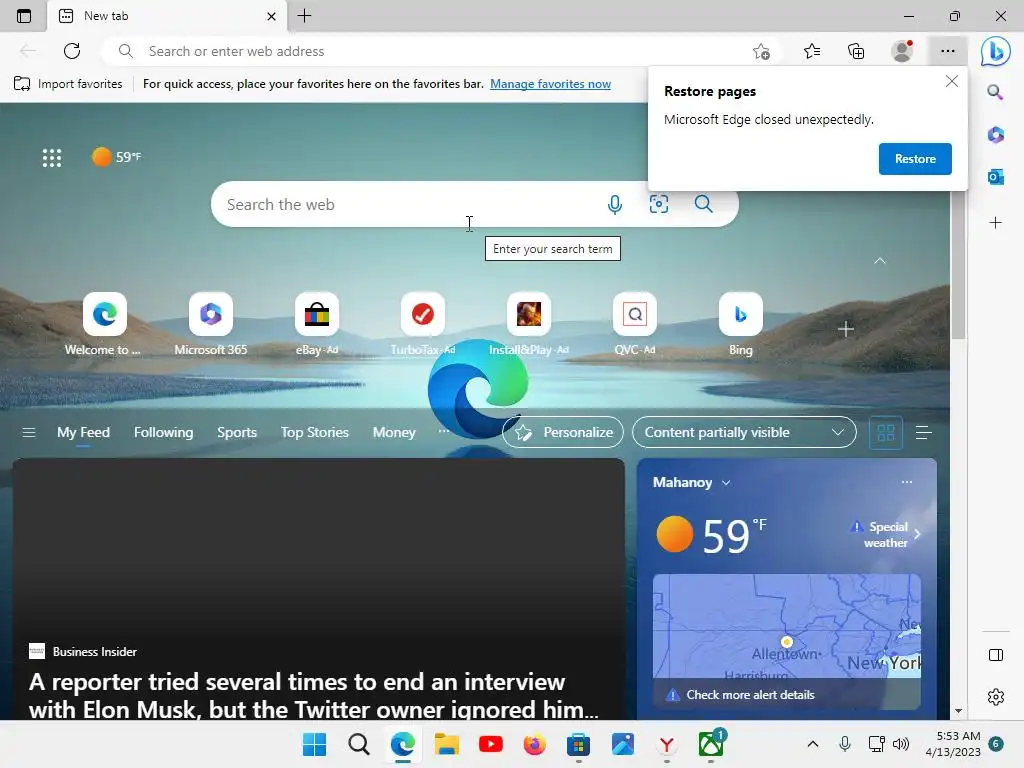
Task: Open File Explorer from taskbar
Action: pos(447,744)
